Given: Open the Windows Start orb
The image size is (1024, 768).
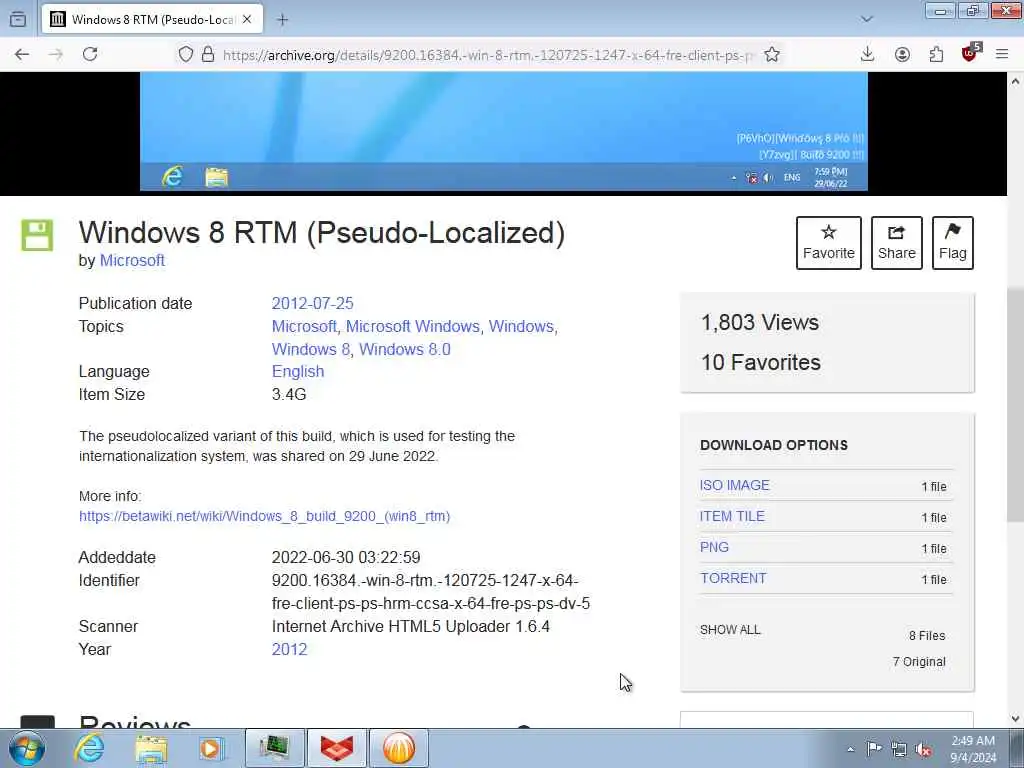Looking at the screenshot, I should (x=27, y=748).
